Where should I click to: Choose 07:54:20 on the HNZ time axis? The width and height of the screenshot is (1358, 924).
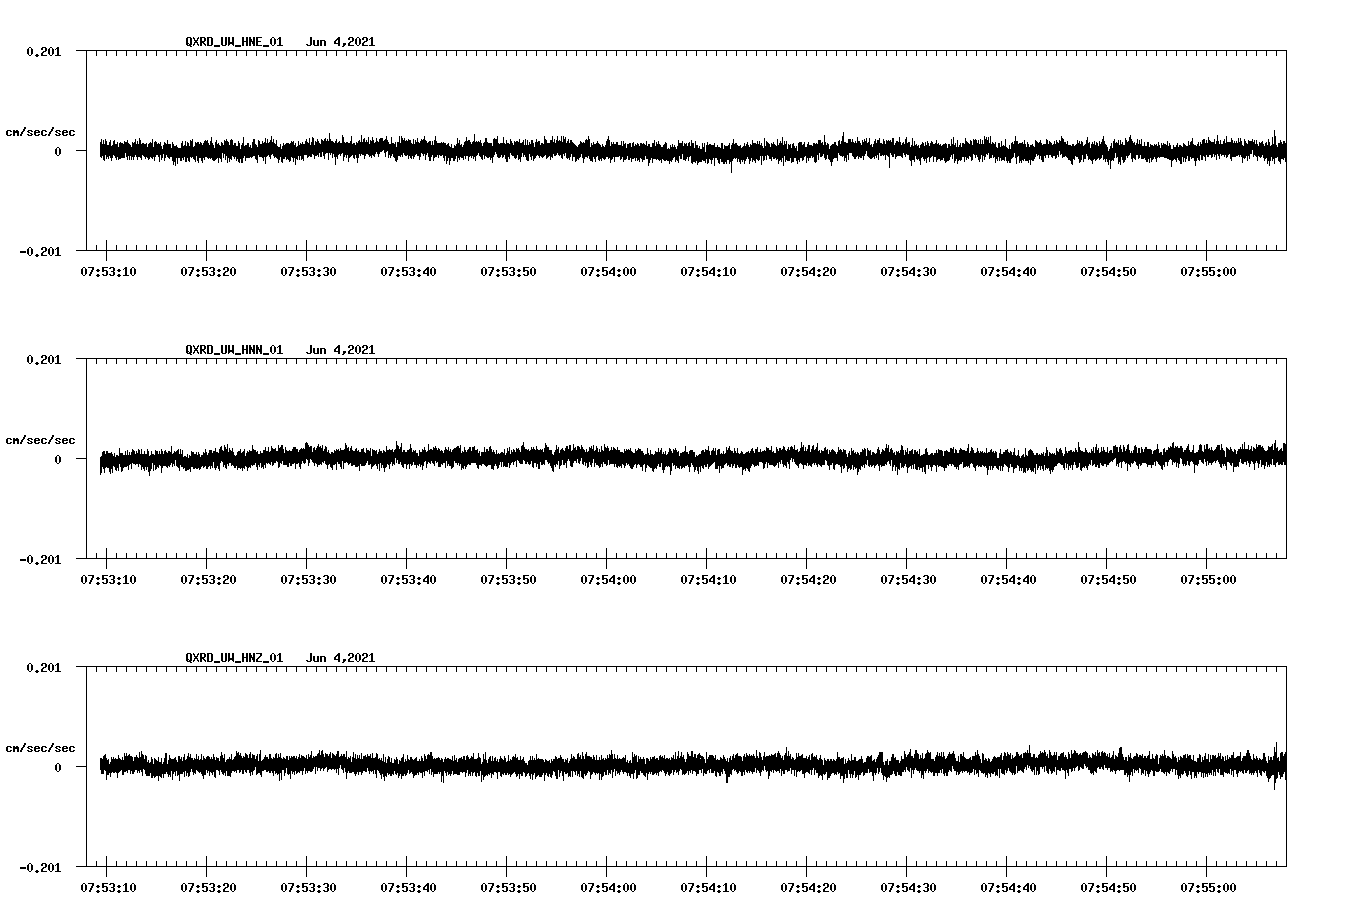pos(808,887)
